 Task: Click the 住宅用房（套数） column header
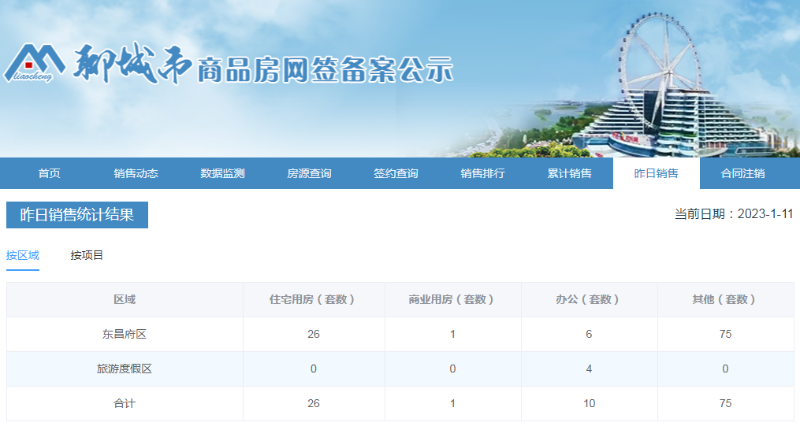pyautogui.click(x=313, y=299)
